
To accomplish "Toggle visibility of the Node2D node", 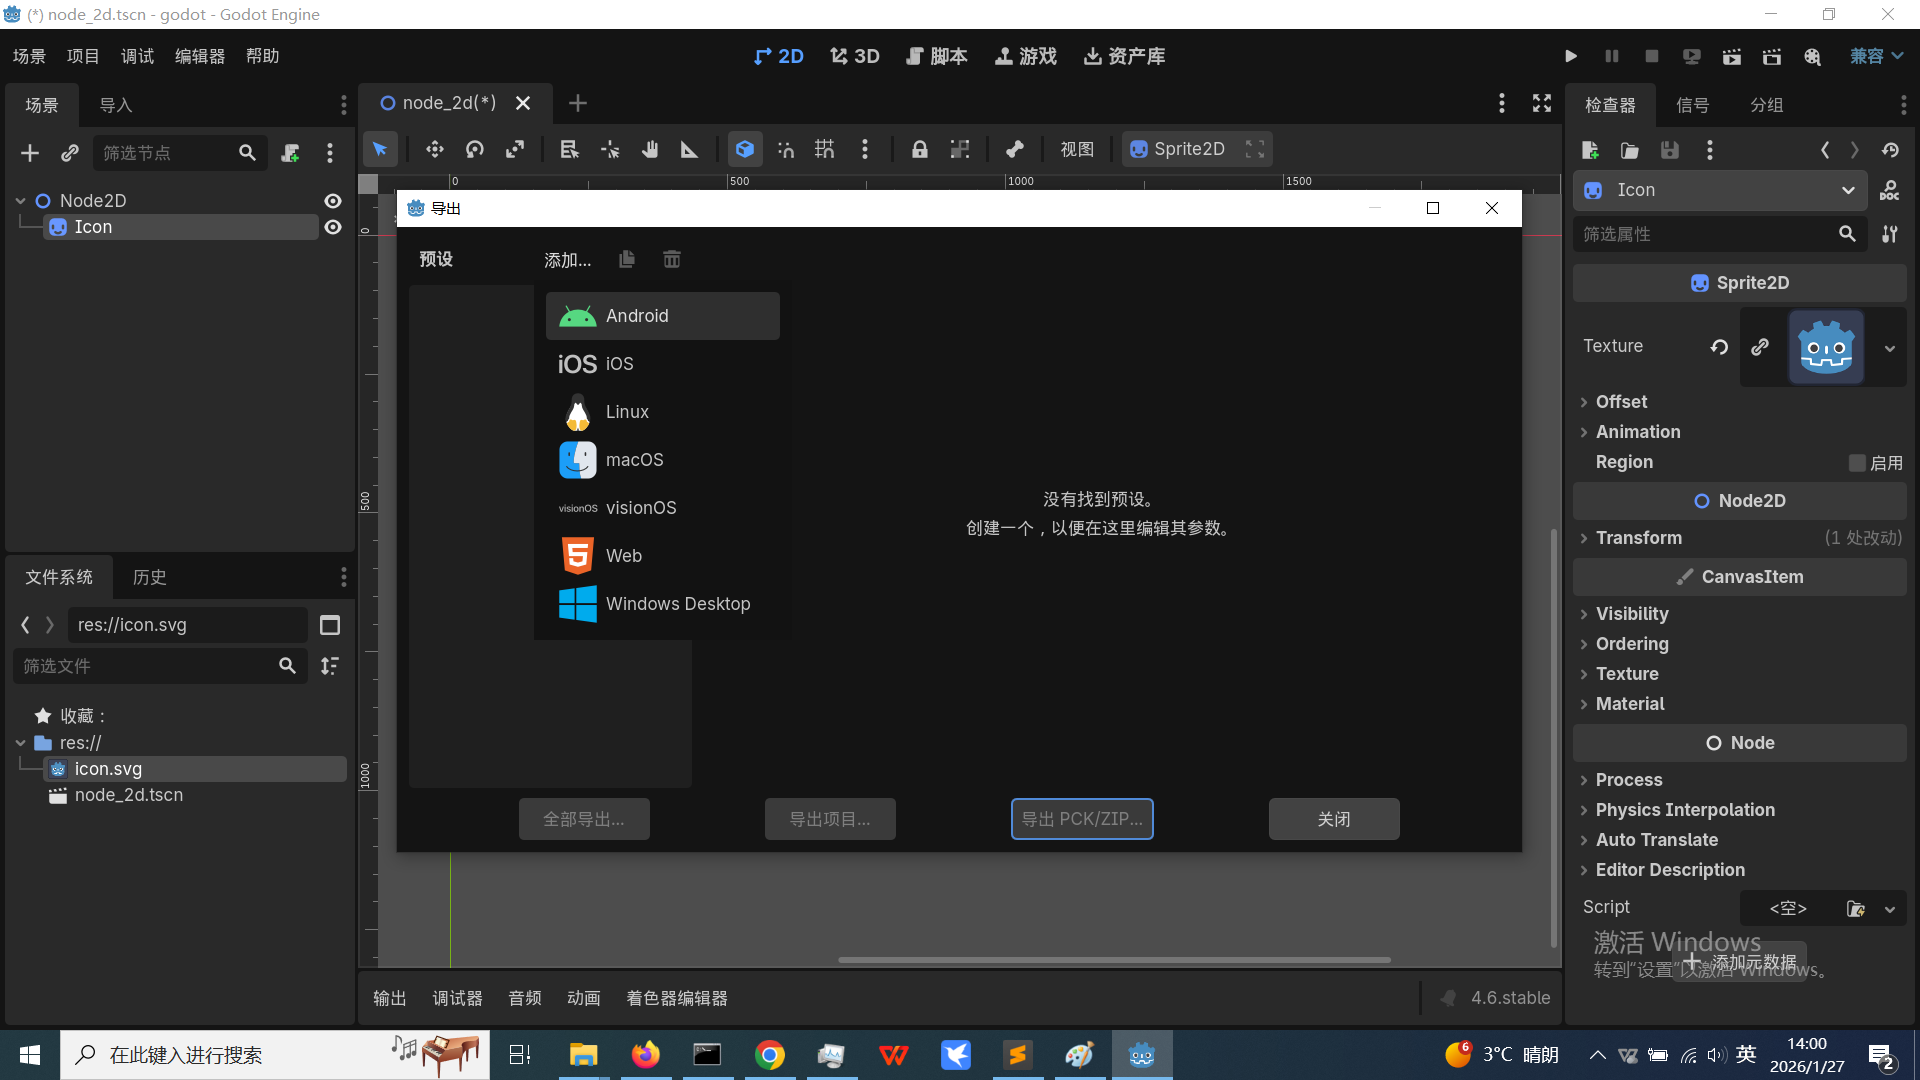I will pyautogui.click(x=333, y=201).
